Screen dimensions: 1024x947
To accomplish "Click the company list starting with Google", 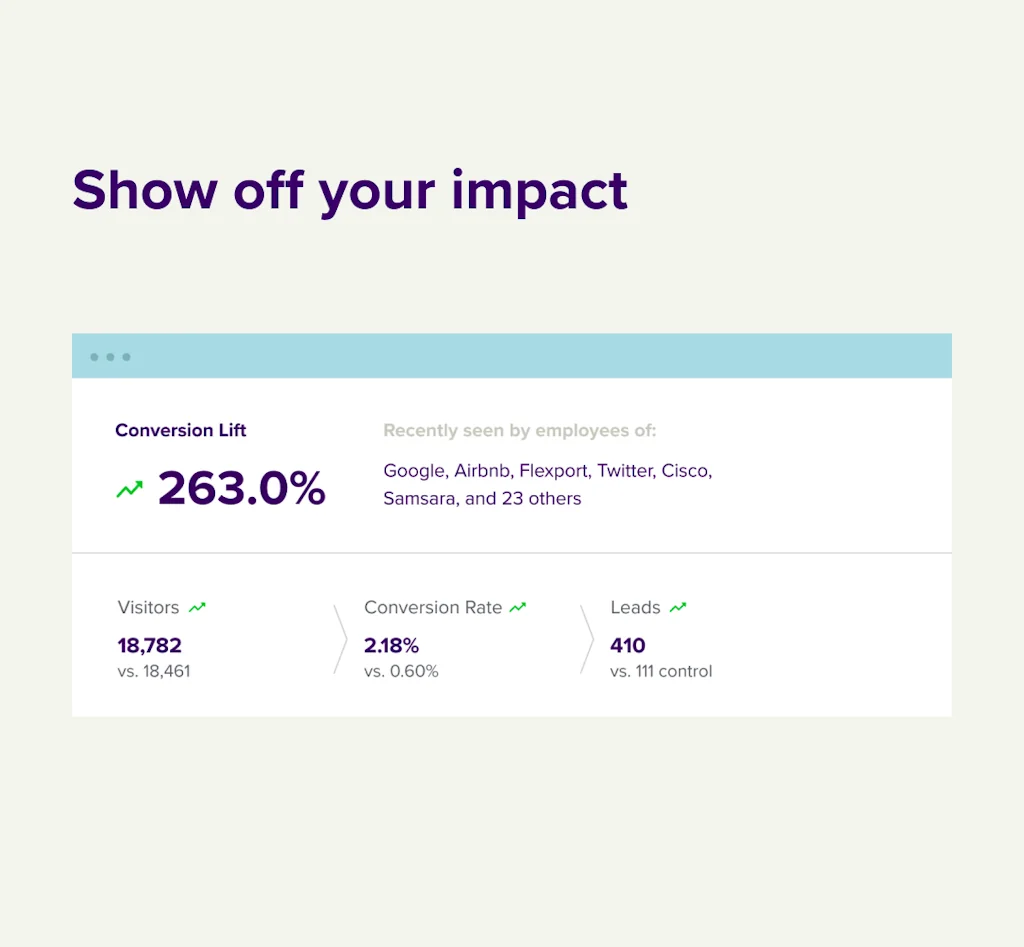I will point(547,470).
